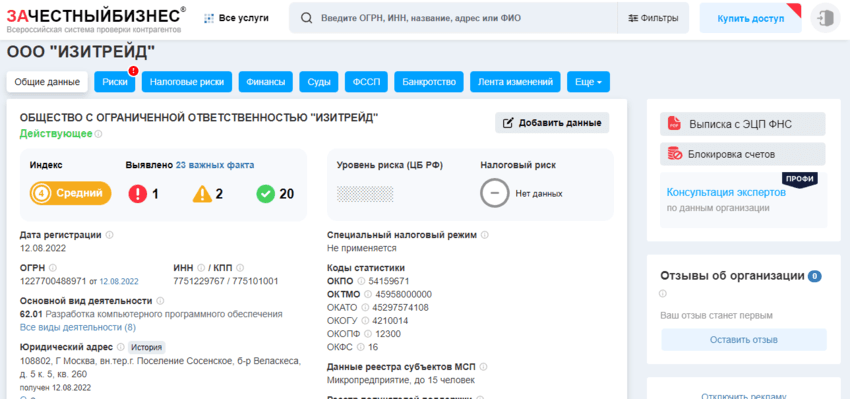This screenshot has width=850, height=399.
Task: Open Выписка с ЭЦП ФНС
Action: (x=743, y=124)
